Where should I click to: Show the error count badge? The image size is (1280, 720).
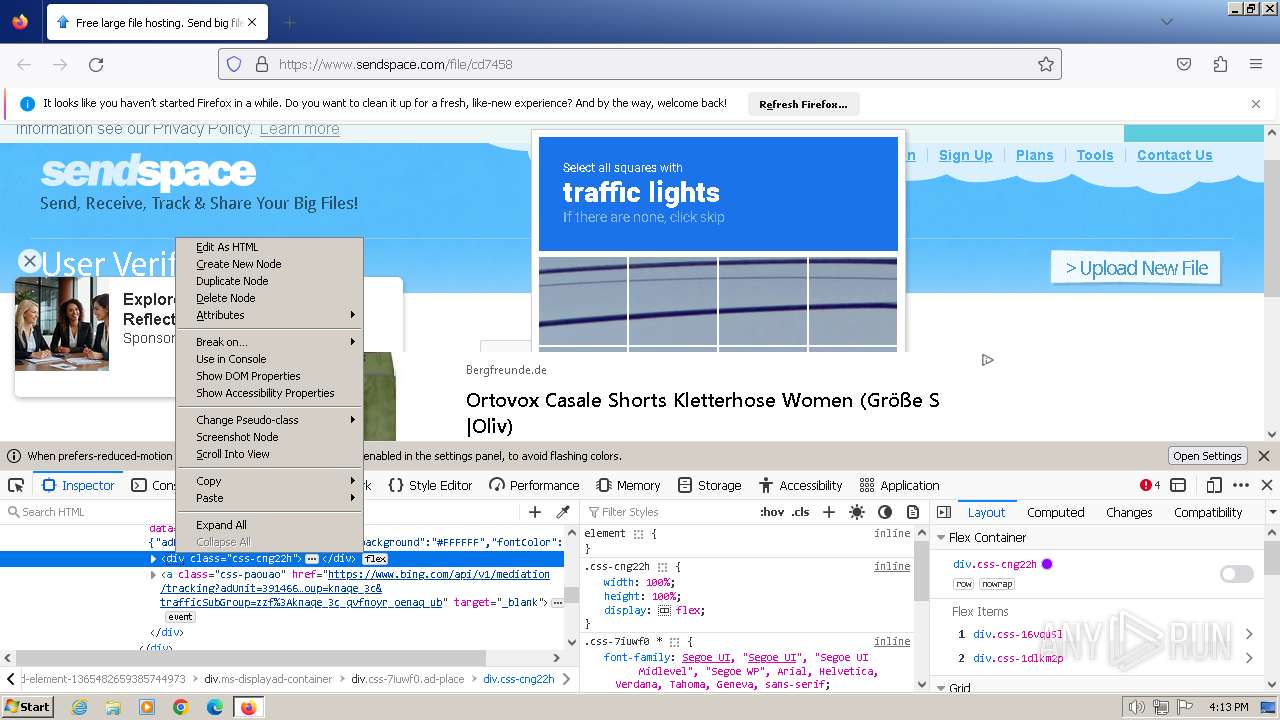pos(1150,485)
